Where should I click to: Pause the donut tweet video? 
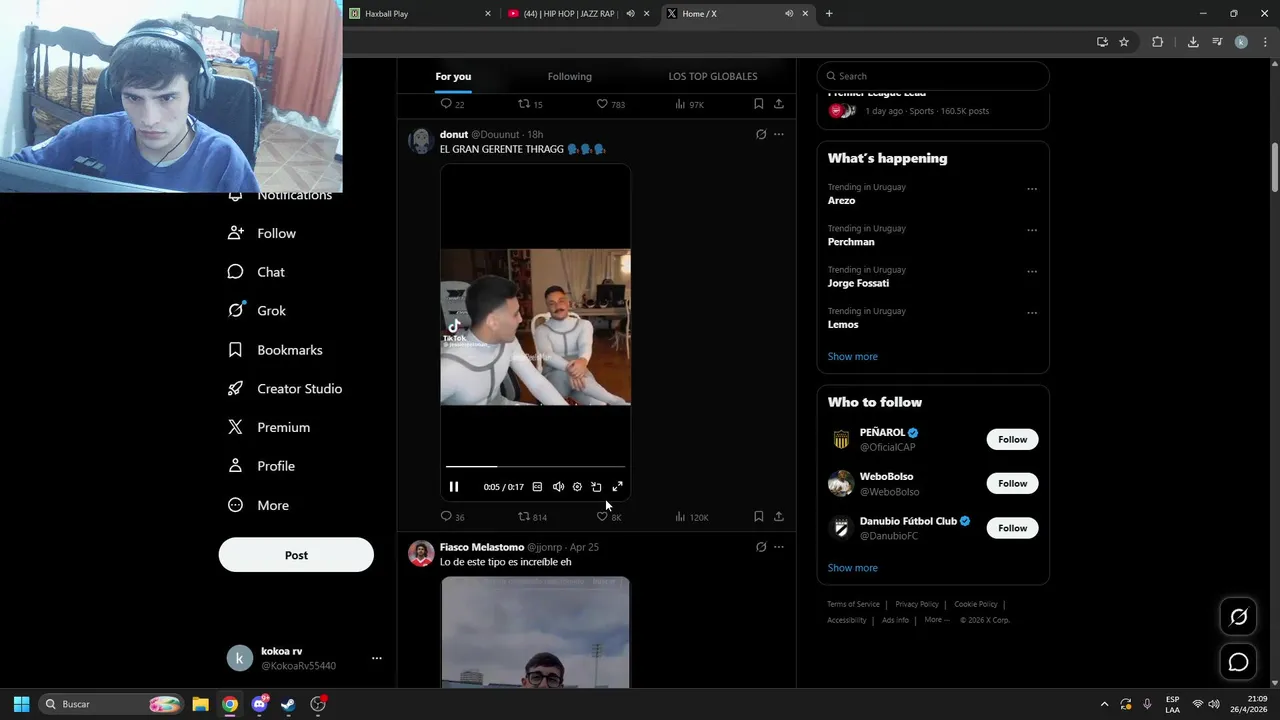point(454,487)
